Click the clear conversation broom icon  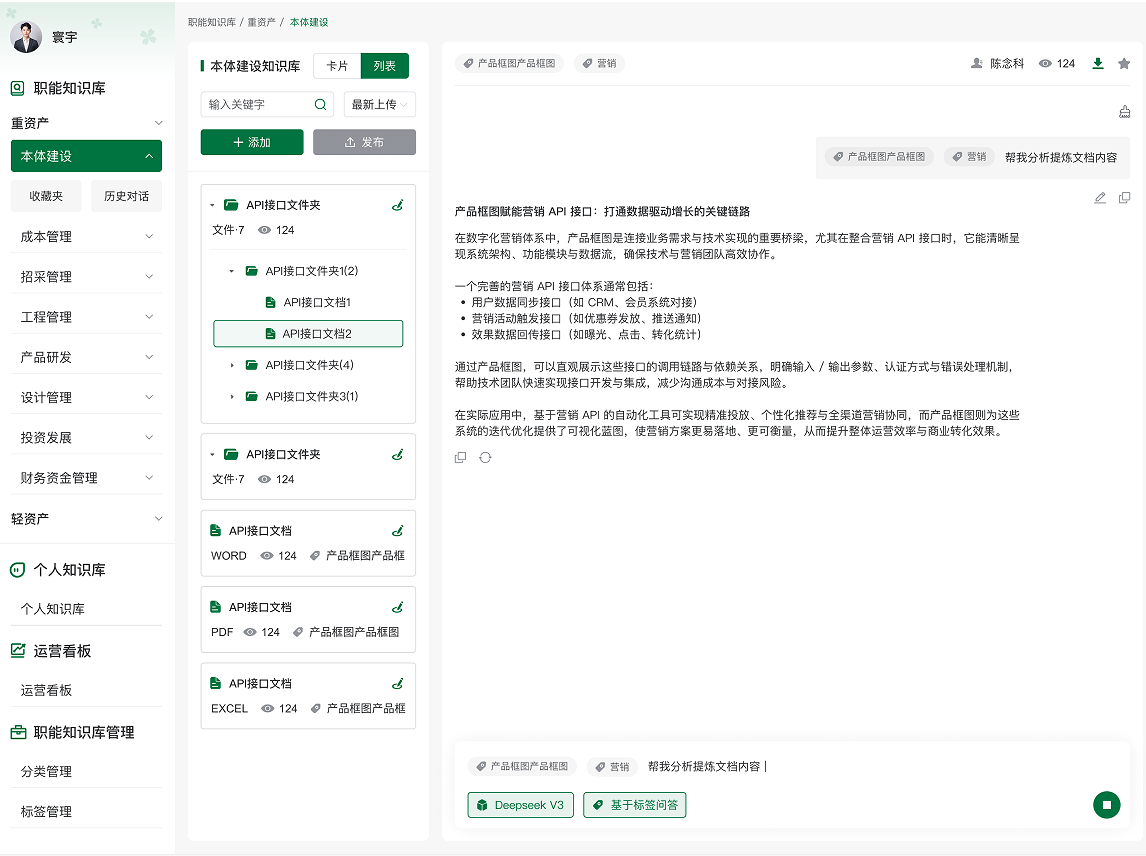tap(1125, 111)
